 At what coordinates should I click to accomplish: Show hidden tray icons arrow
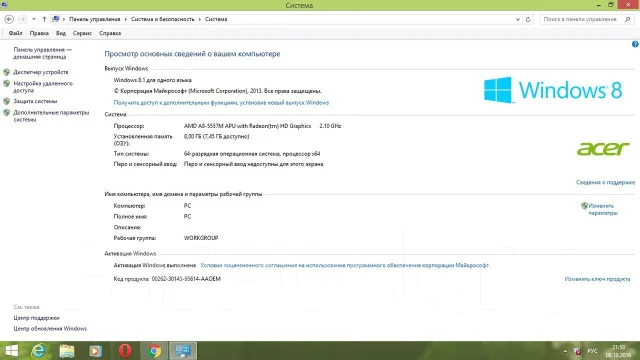pyautogui.click(x=565, y=351)
